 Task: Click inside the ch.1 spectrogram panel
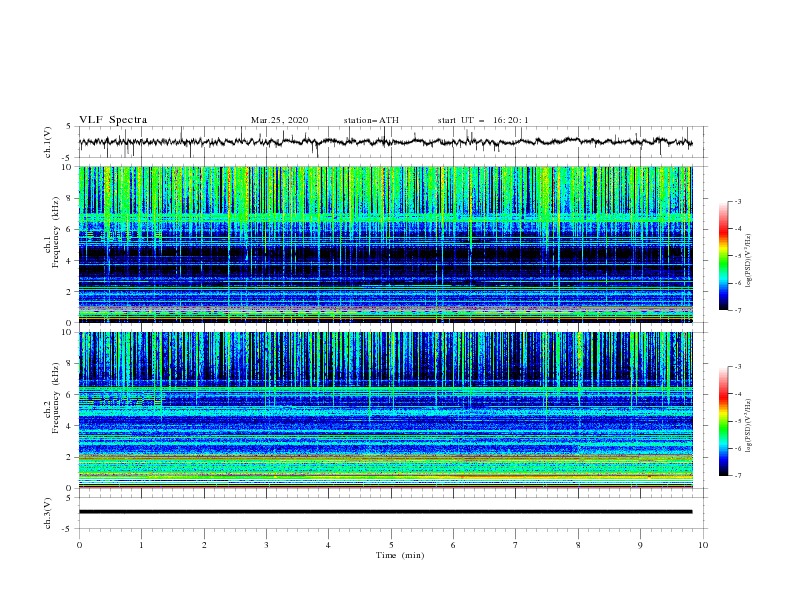[x=385, y=244]
